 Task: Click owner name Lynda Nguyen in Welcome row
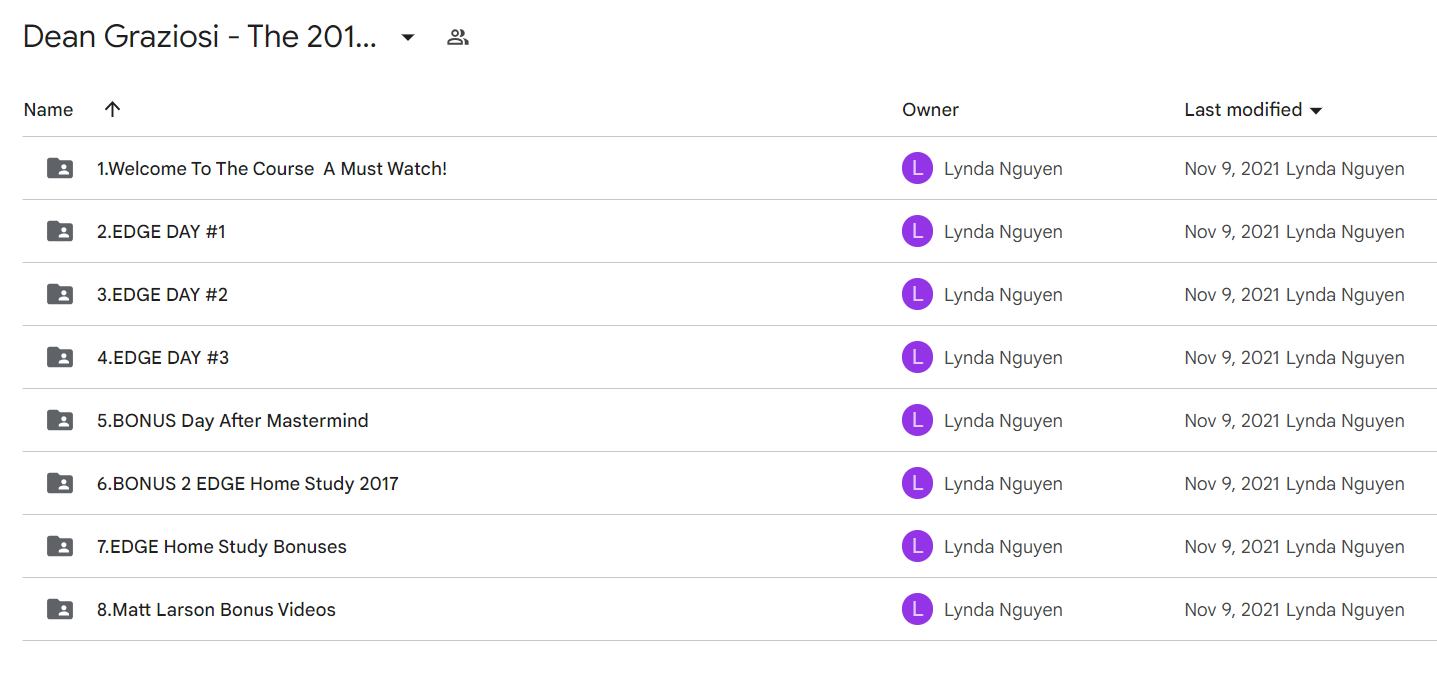tap(1003, 169)
